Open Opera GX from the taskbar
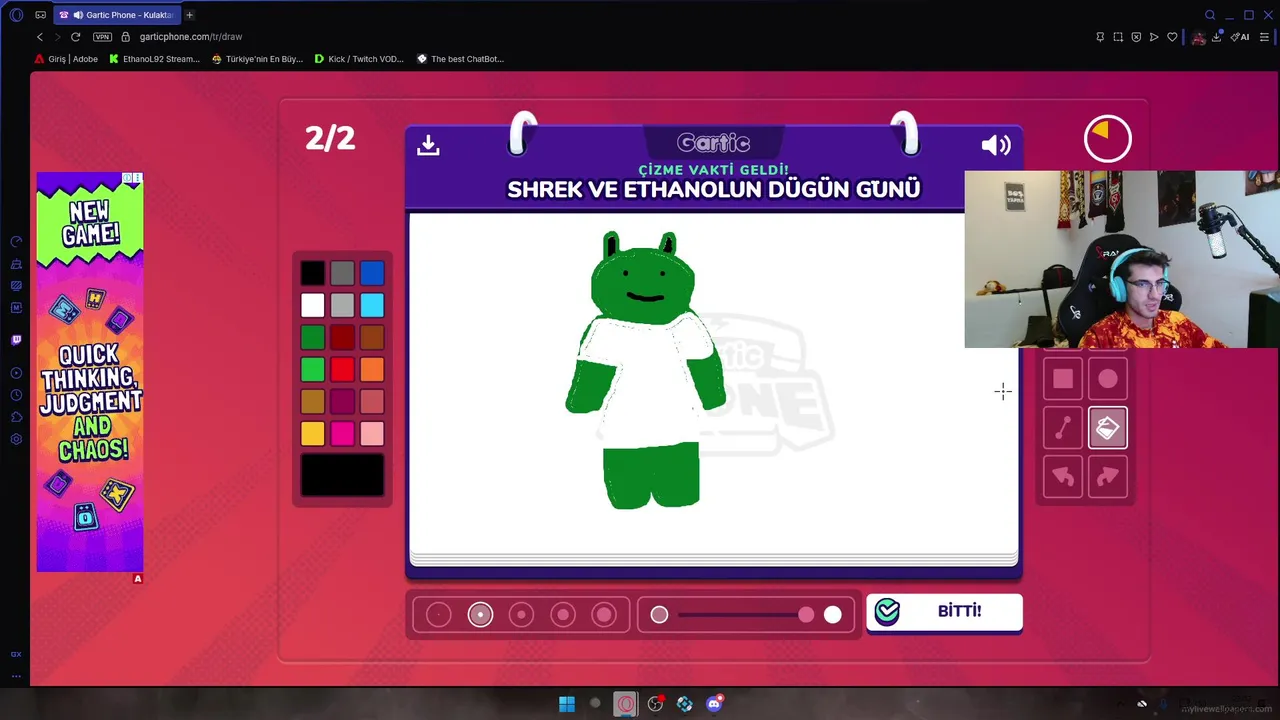 click(626, 704)
